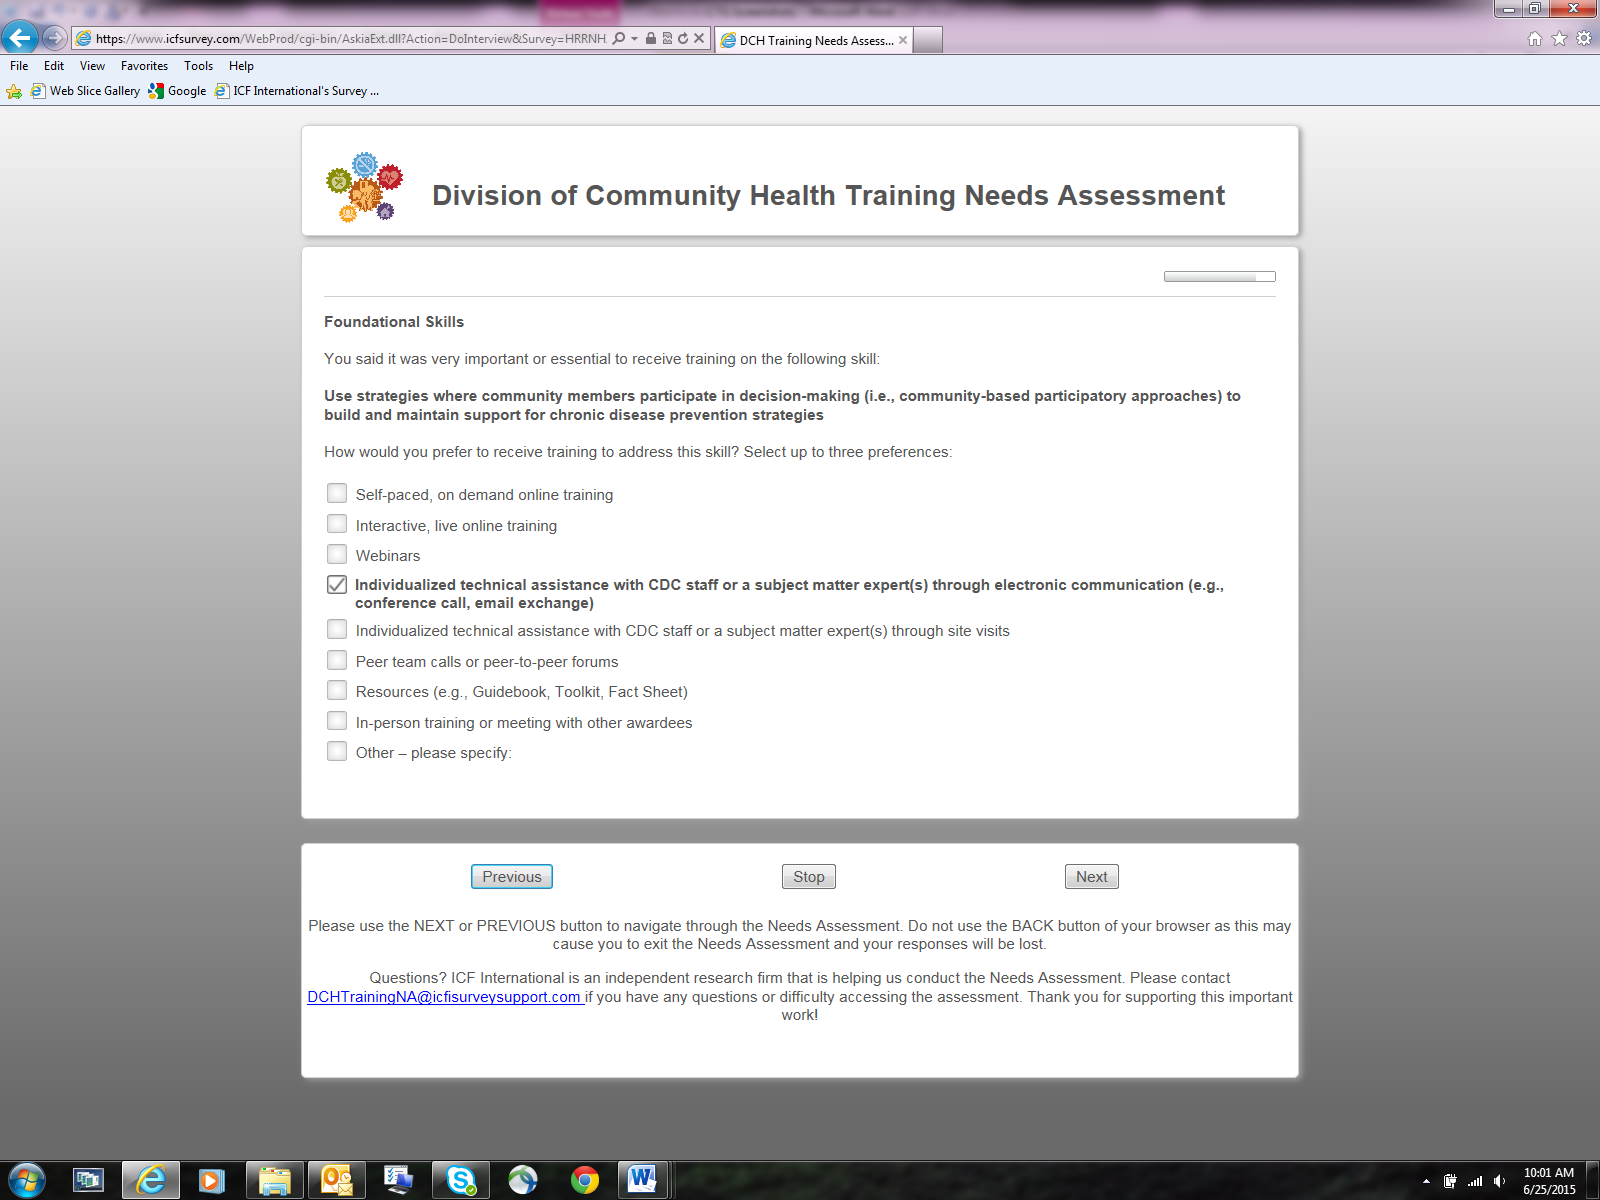This screenshot has width=1600, height=1200.
Task: Open the Web Slice Gallery favorite
Action: tap(86, 91)
